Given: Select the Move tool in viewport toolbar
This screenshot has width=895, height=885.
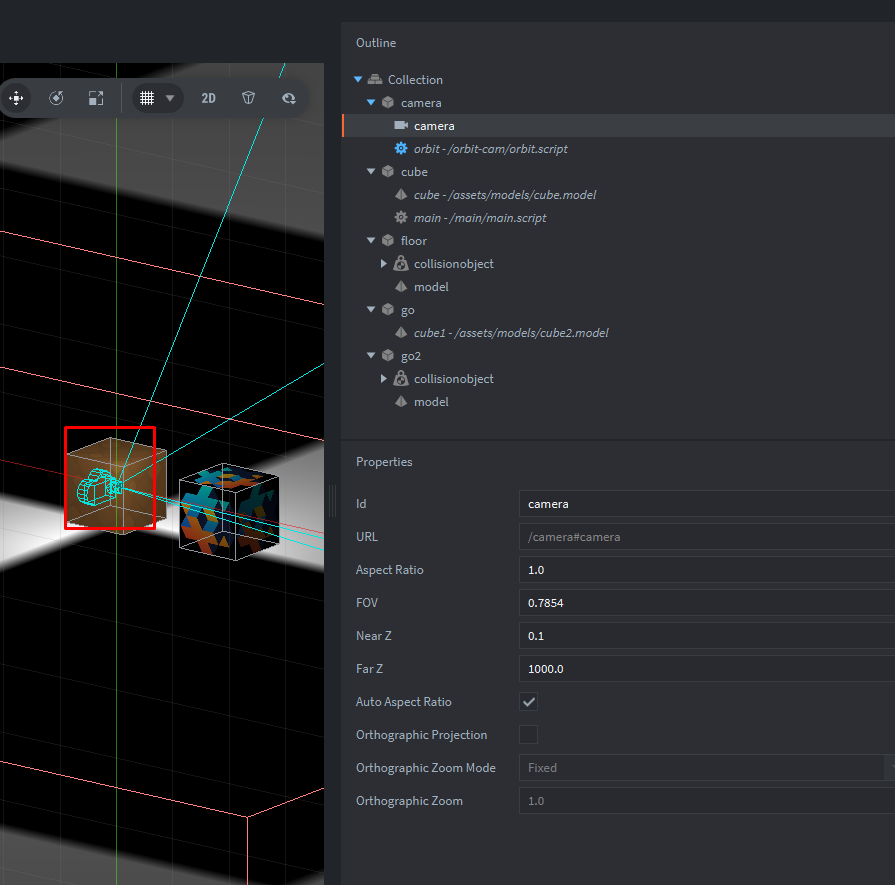Looking at the screenshot, I should (x=16, y=98).
